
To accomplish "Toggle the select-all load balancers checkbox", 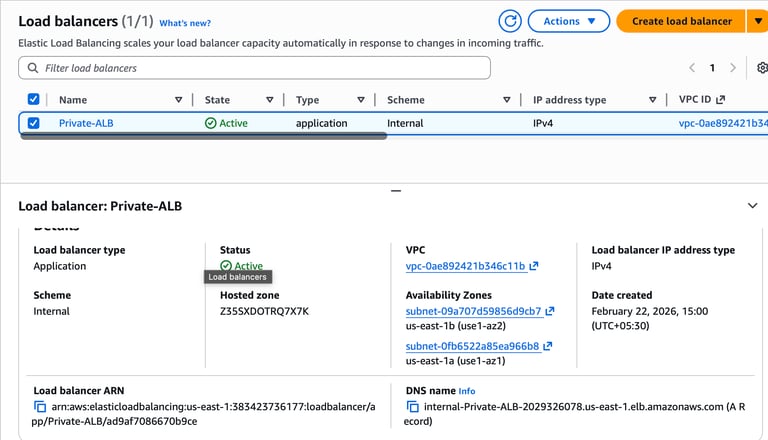I will [34, 100].
